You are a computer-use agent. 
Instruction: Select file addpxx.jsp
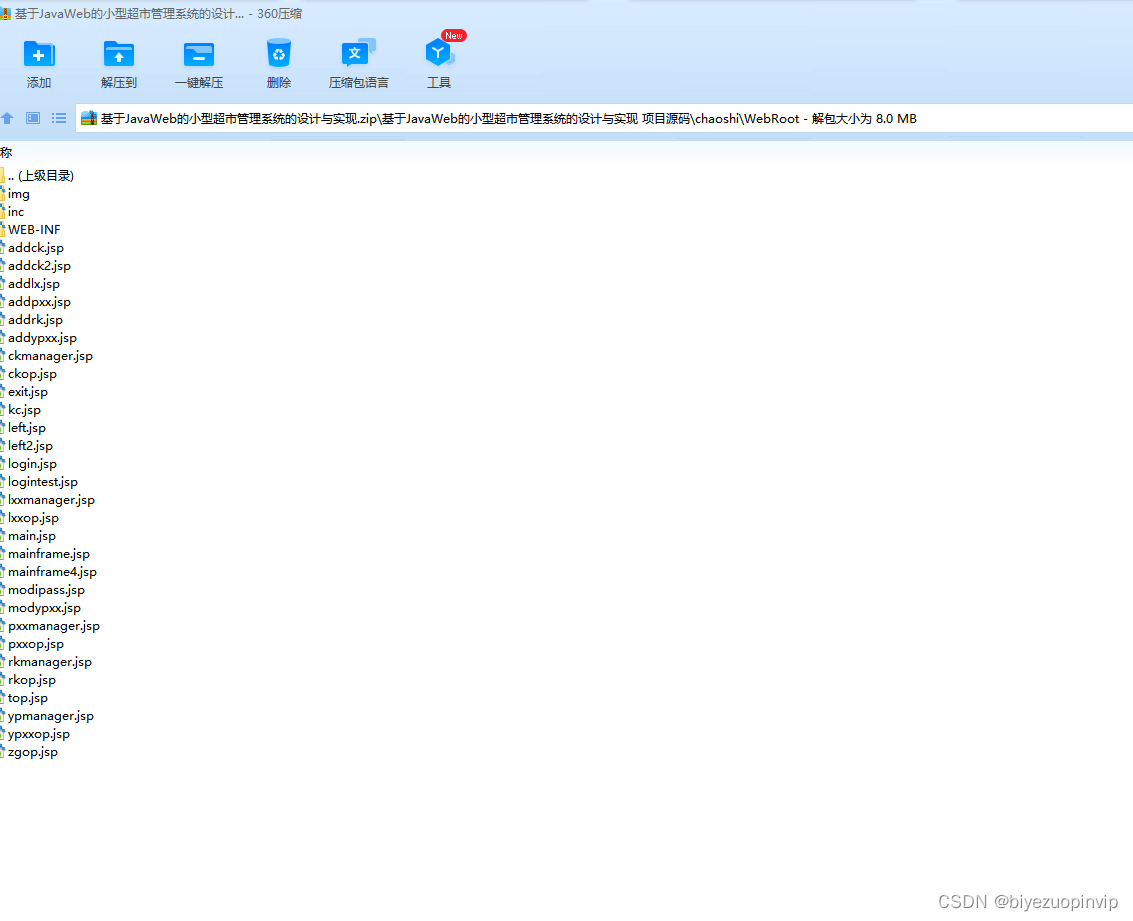(x=35, y=302)
